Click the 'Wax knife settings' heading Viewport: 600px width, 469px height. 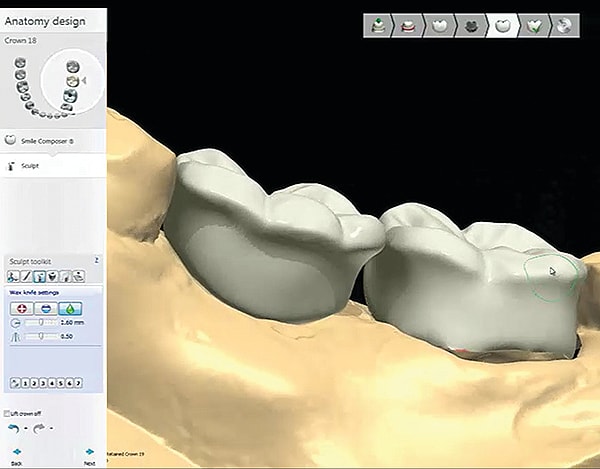[x=34, y=293]
